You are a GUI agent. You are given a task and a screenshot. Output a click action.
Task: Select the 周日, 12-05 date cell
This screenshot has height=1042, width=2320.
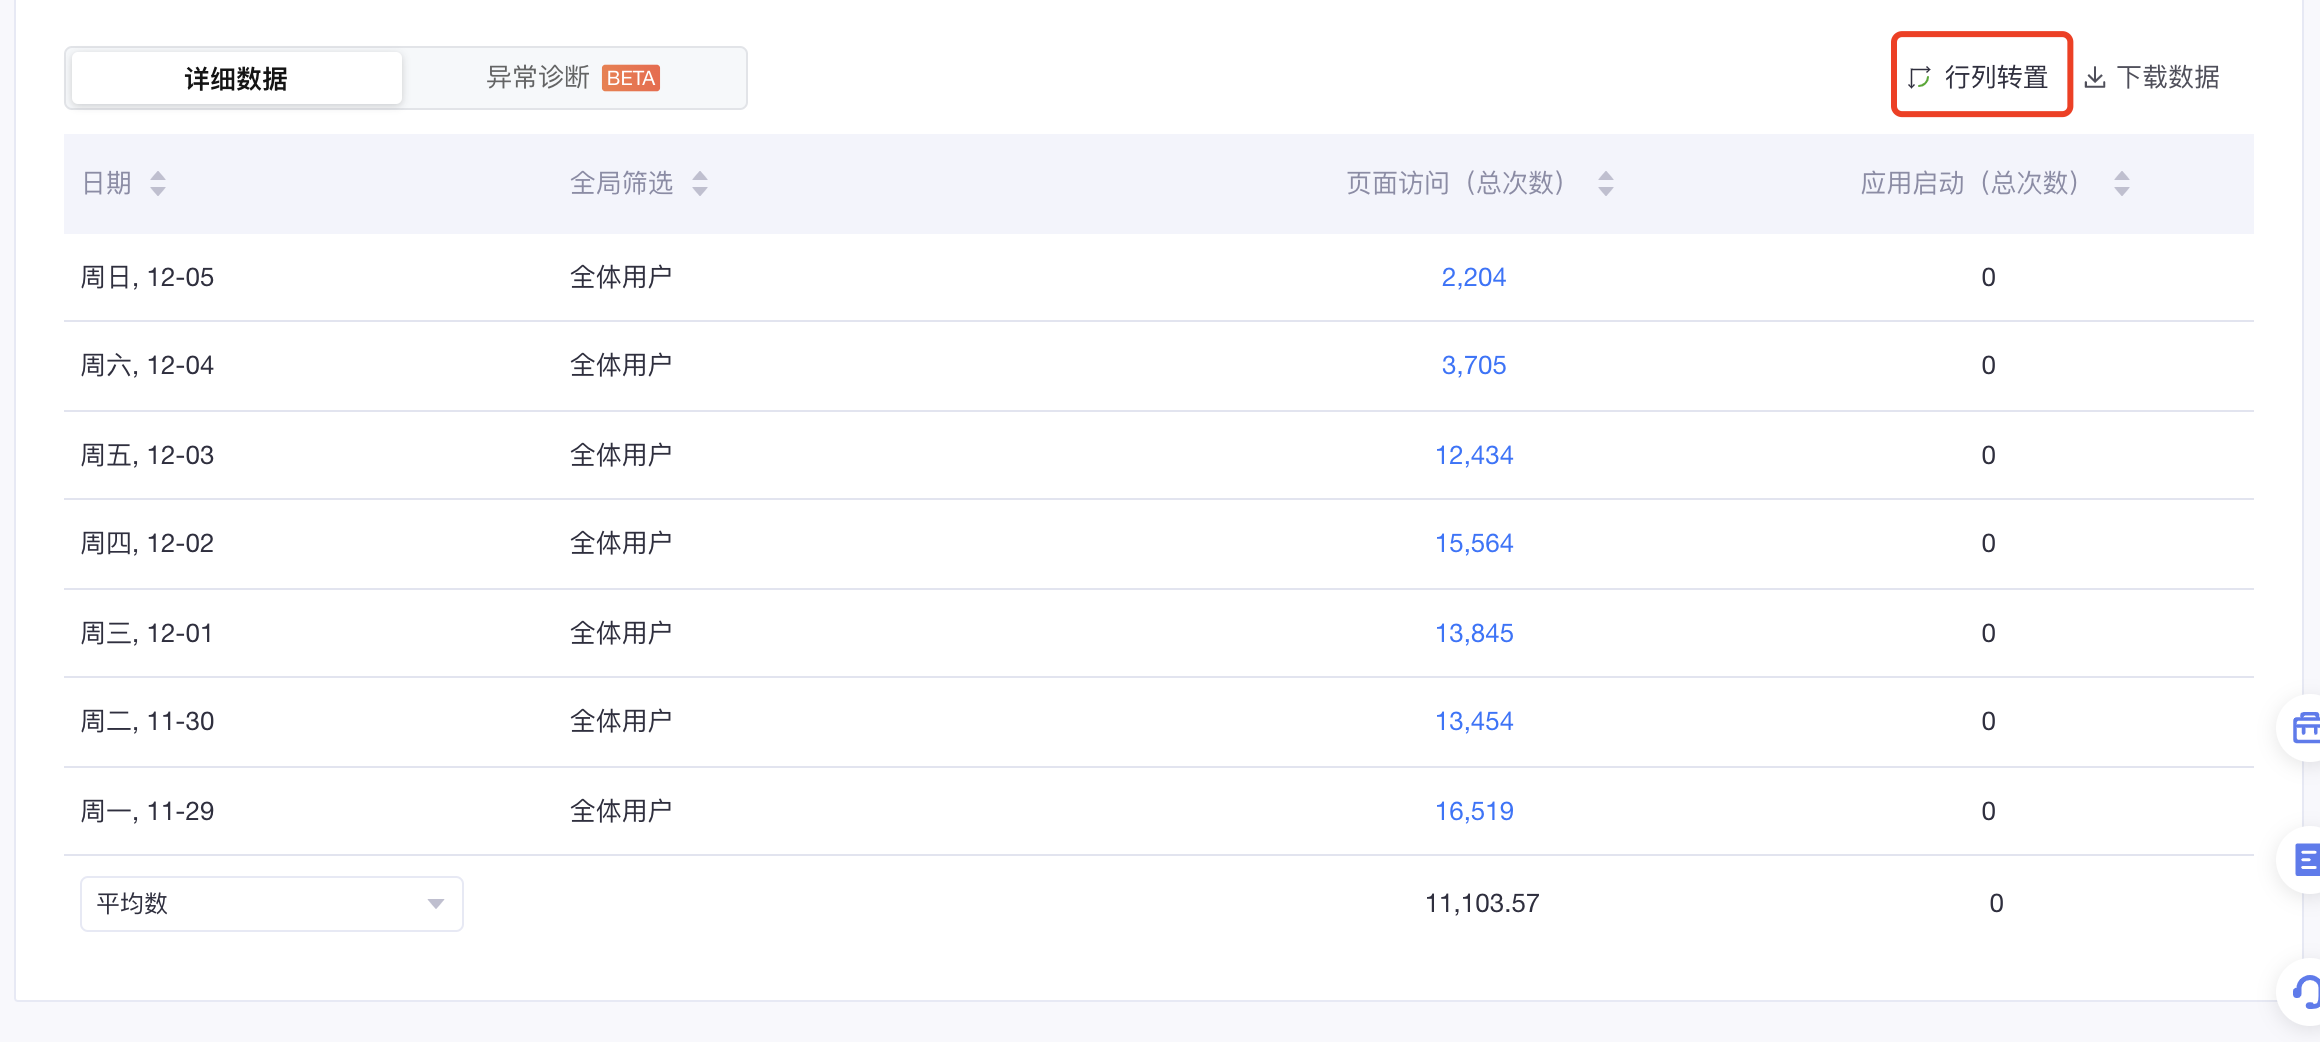pyautogui.click(x=147, y=277)
